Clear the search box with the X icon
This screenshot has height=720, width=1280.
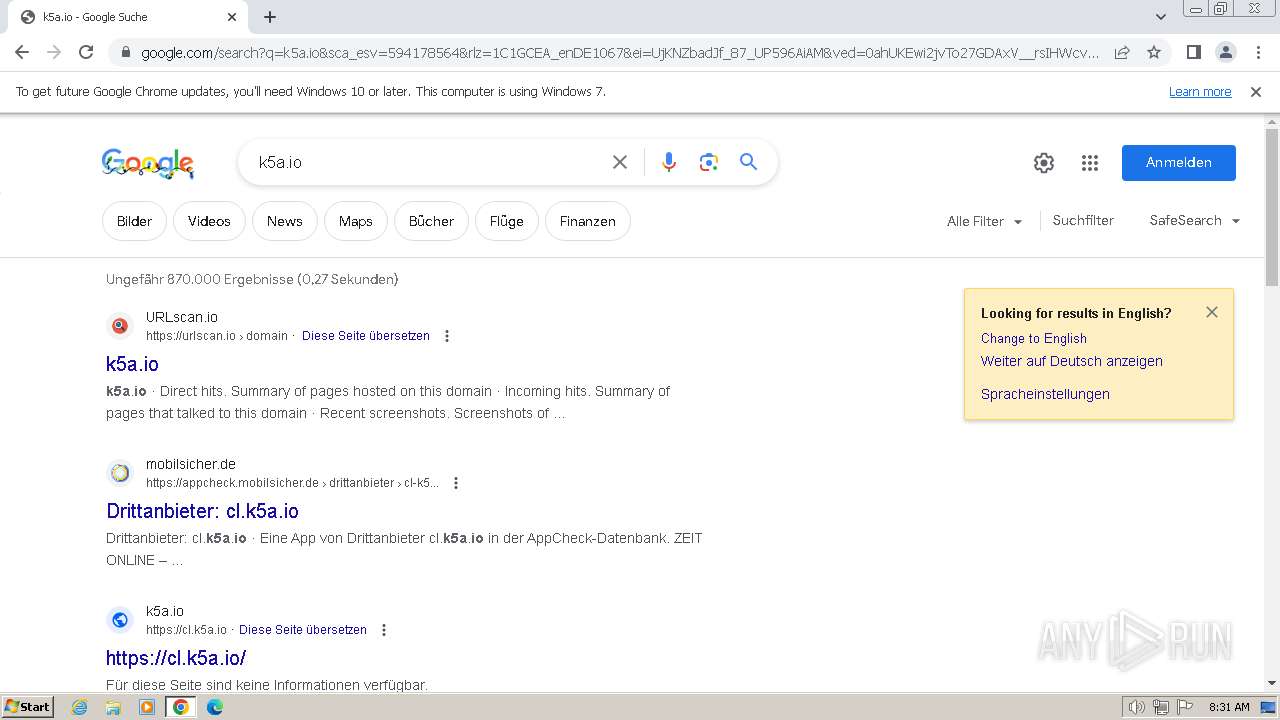coord(620,162)
